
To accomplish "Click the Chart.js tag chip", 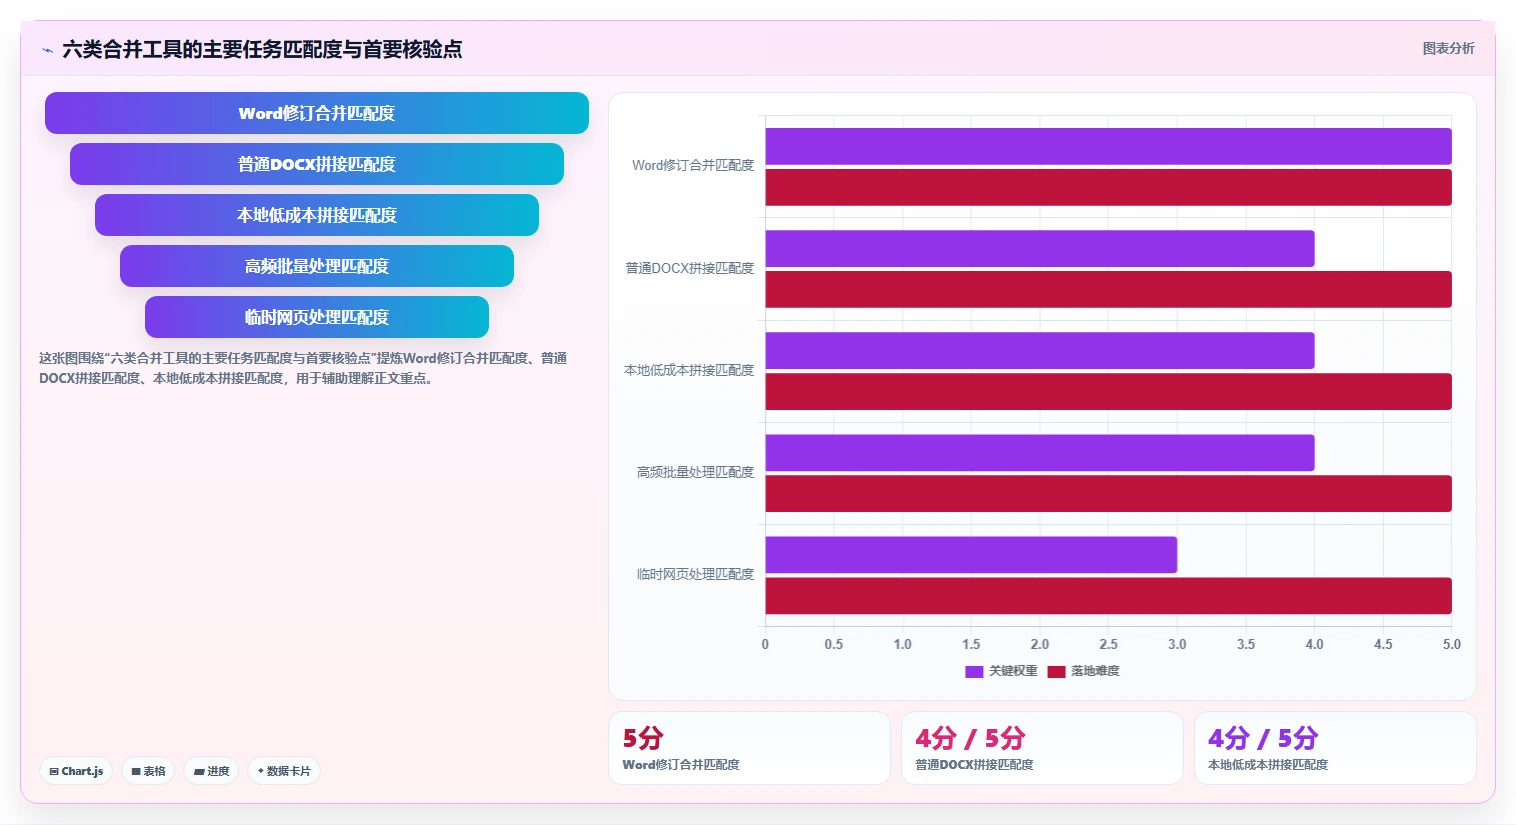I will pyautogui.click(x=76, y=771).
